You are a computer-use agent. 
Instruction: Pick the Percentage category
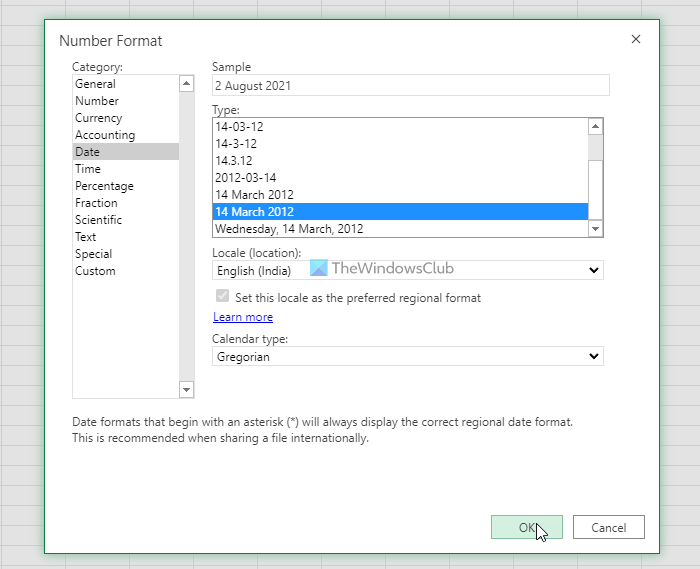[125, 186]
